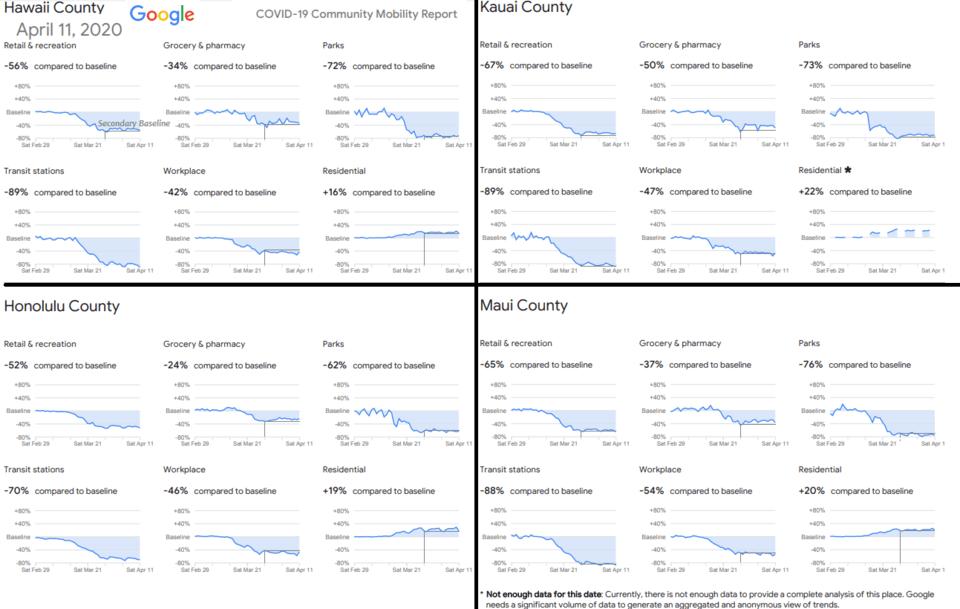Click the Maui County heading
Viewport: 960px width, 609px height.
pyautogui.click(x=523, y=306)
